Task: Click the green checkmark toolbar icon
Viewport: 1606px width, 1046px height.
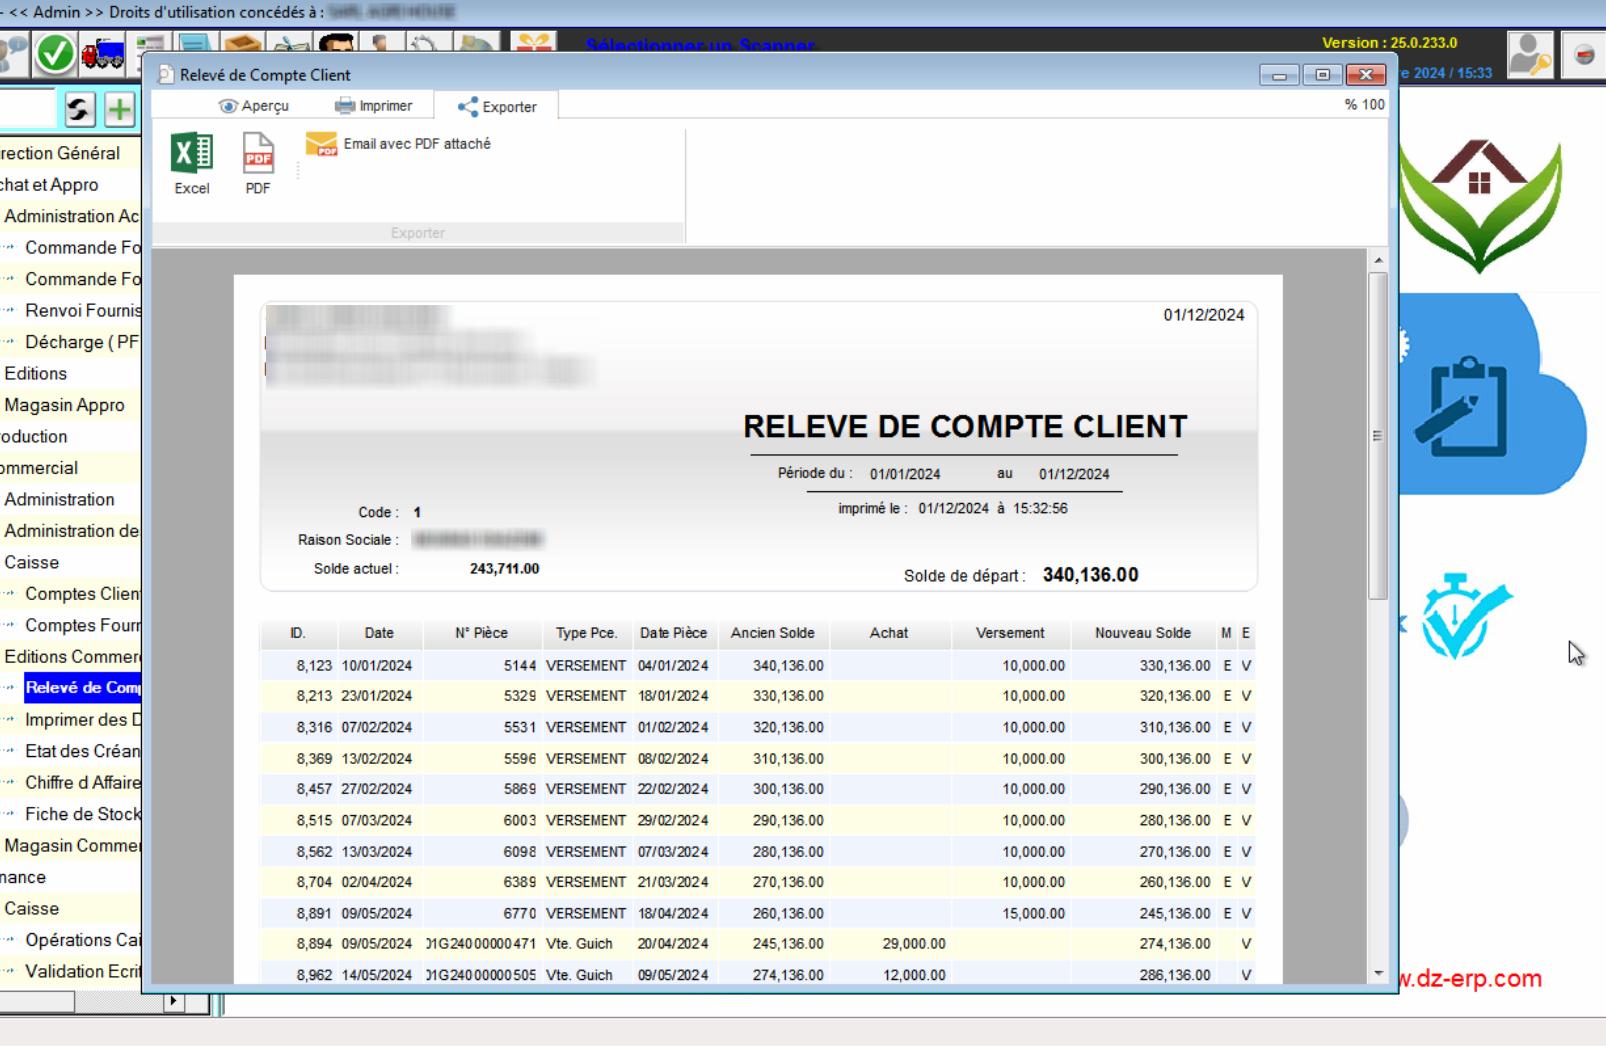Action: coord(55,54)
